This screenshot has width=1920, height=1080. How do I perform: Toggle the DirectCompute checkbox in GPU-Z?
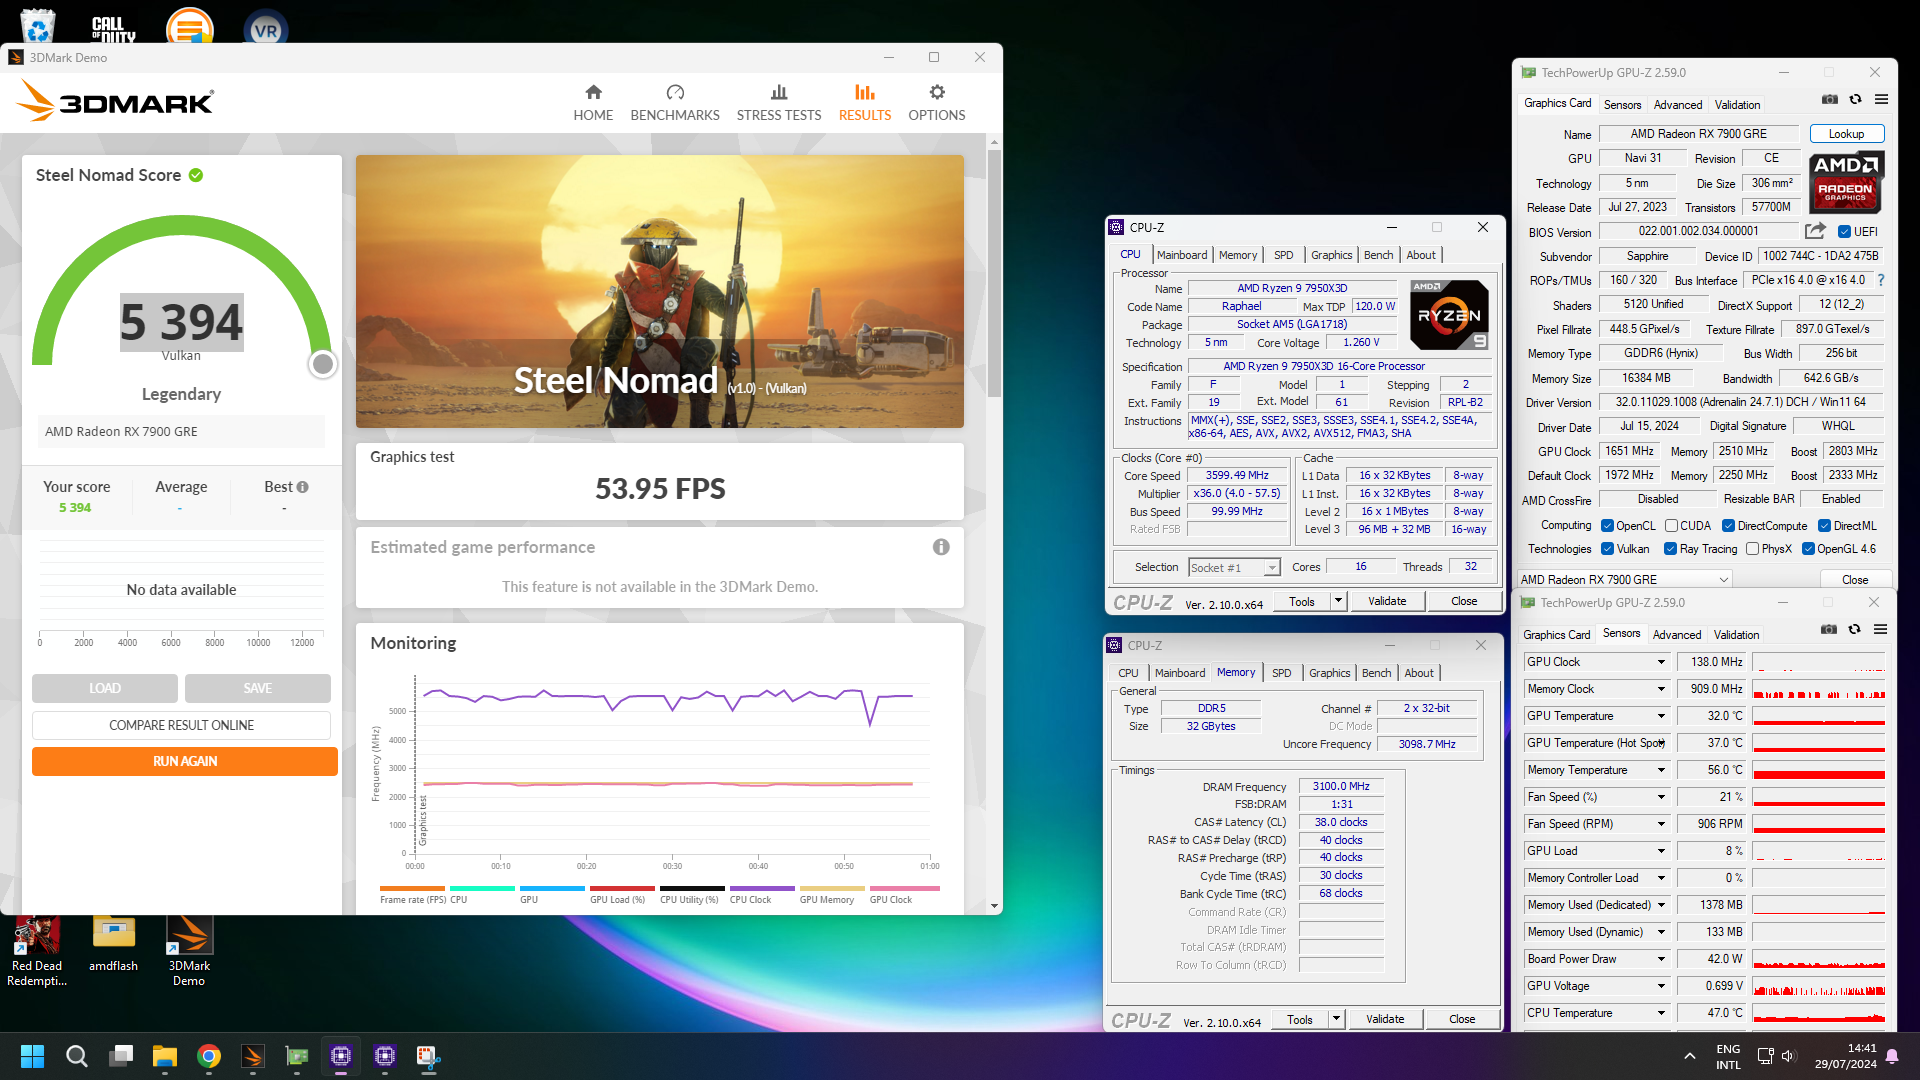tap(1728, 526)
